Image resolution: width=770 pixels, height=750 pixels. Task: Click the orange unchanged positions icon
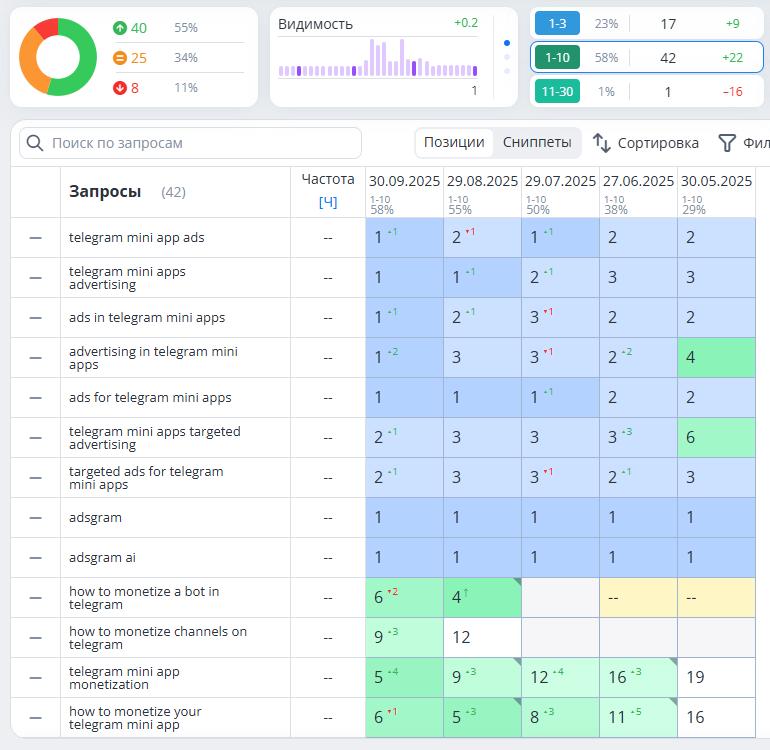(119, 58)
